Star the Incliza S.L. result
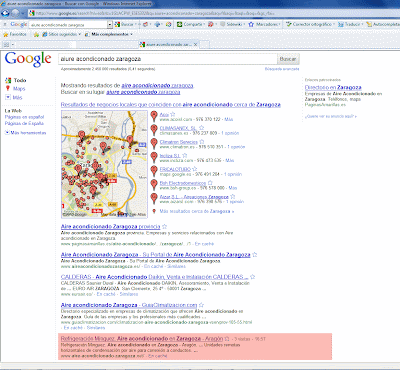400x370 pixels. click(185, 156)
